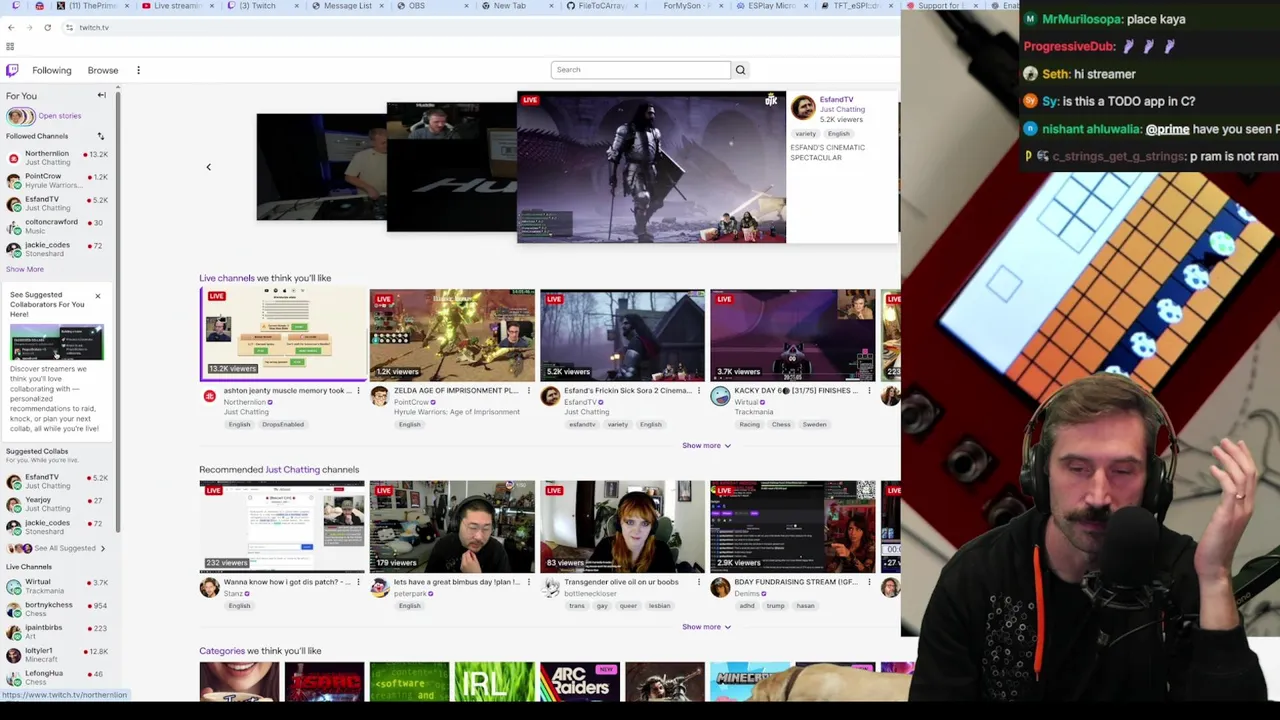Collapse the For You sidebar
Viewport: 1280px width, 720px height.
click(x=101, y=95)
